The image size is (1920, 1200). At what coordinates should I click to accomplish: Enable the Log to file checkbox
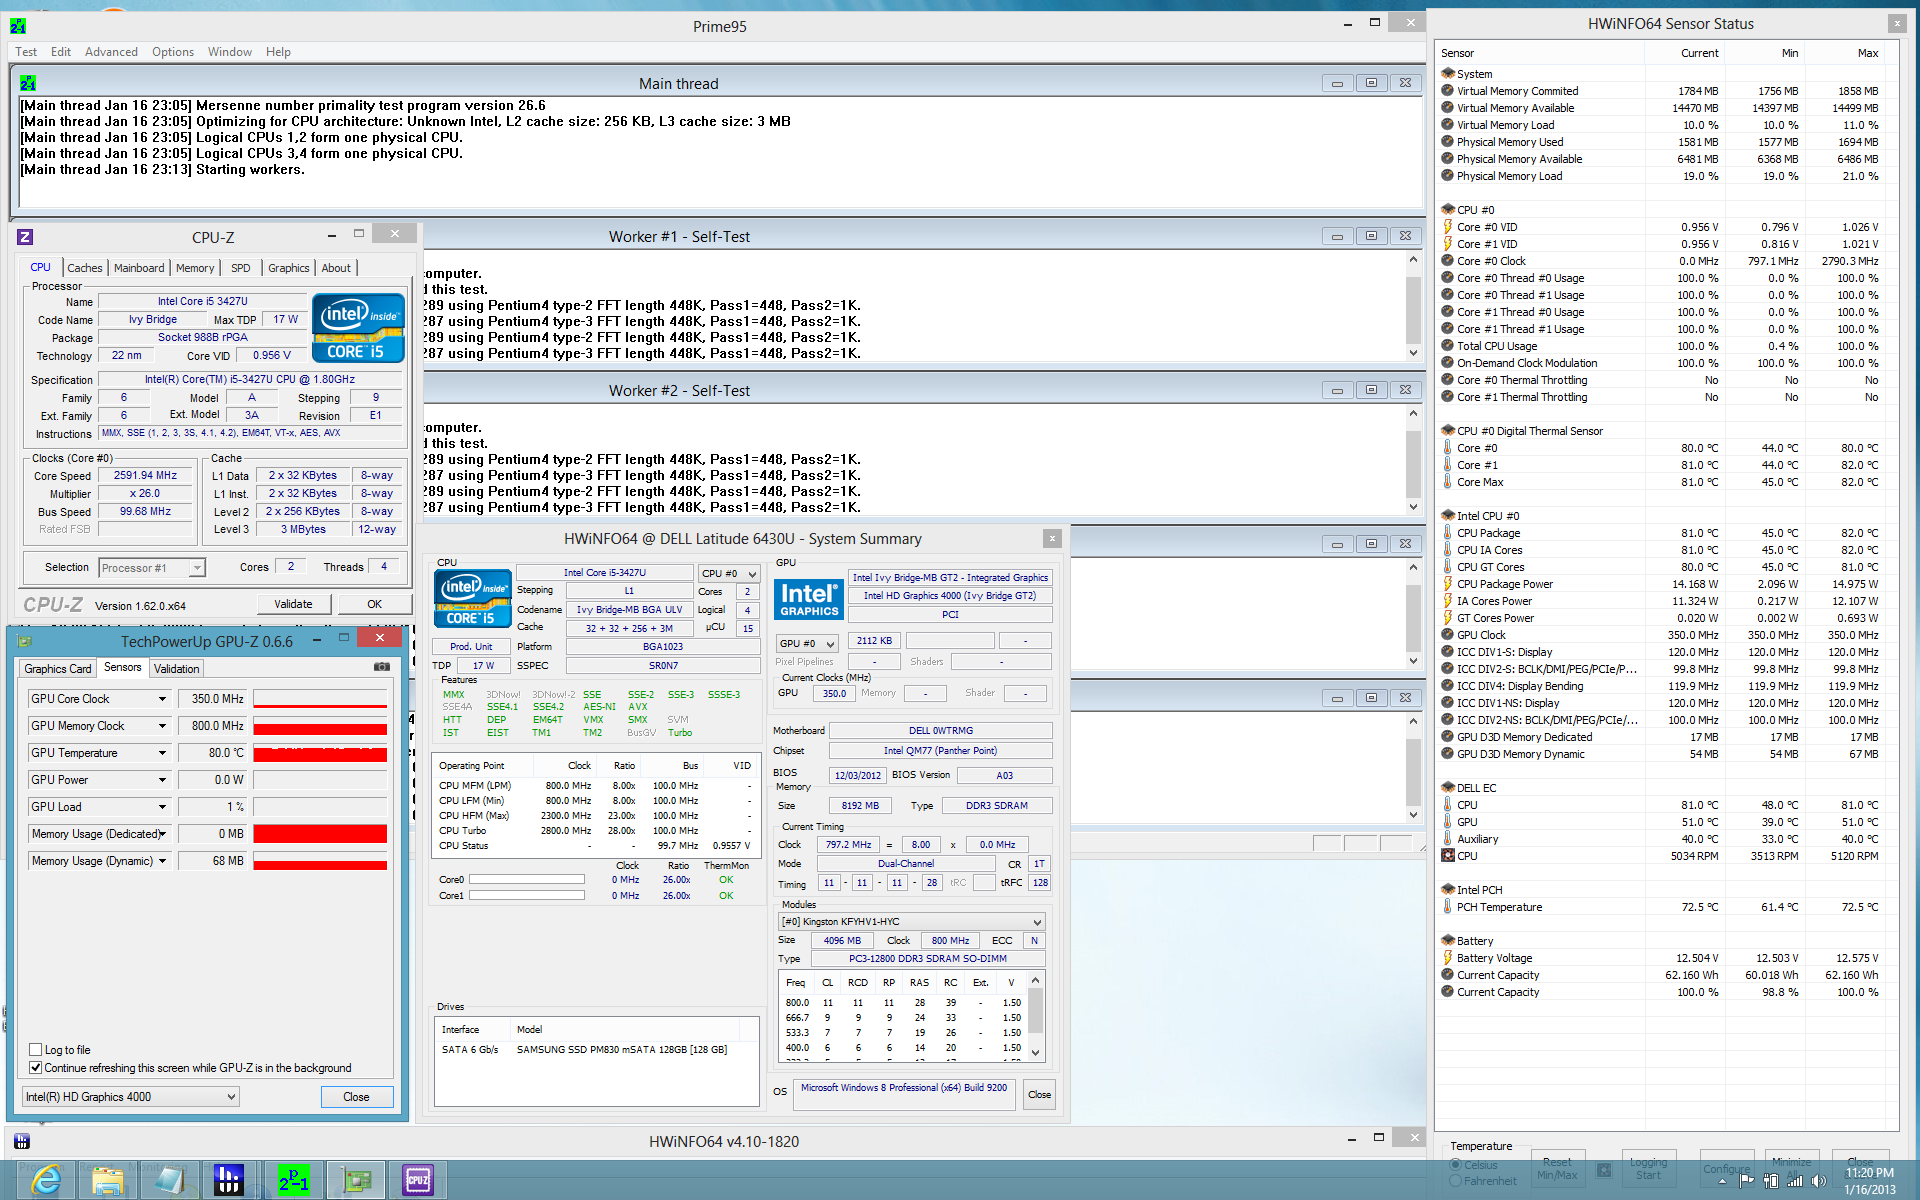point(36,1050)
